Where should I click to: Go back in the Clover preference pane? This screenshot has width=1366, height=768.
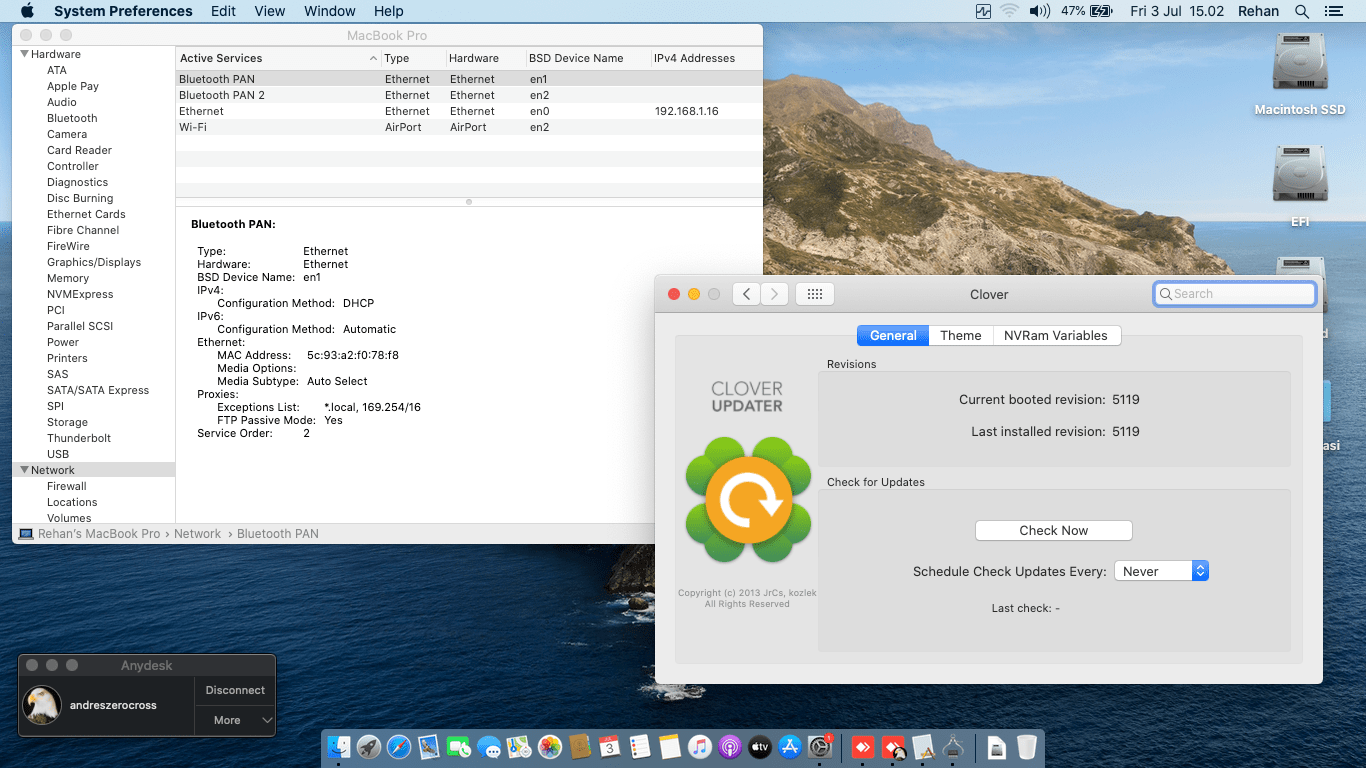point(746,294)
